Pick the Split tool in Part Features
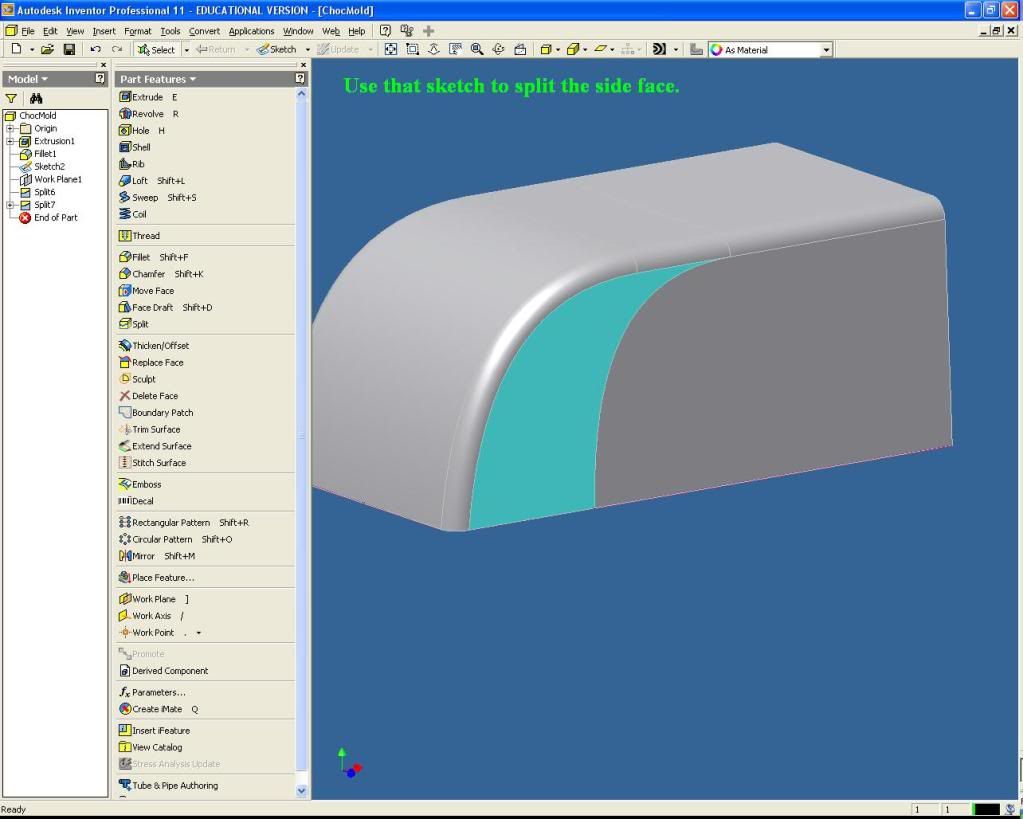Viewport: 1023px width, 819px height. [x=139, y=324]
